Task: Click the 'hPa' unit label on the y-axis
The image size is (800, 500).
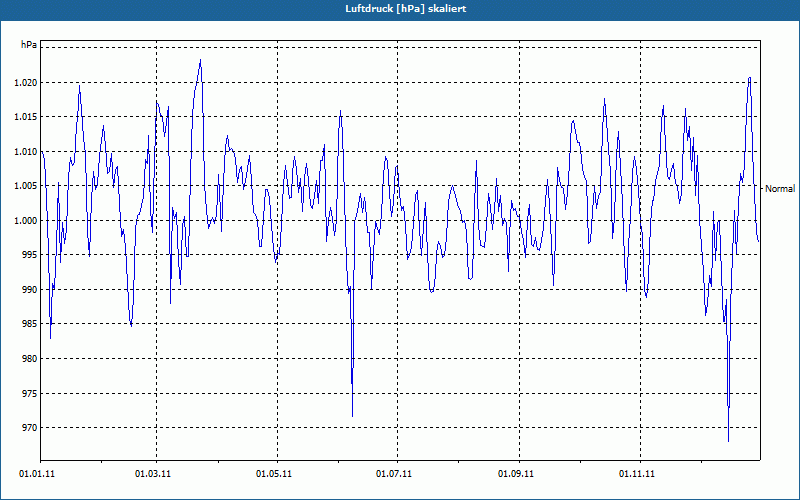Action: click(x=29, y=44)
